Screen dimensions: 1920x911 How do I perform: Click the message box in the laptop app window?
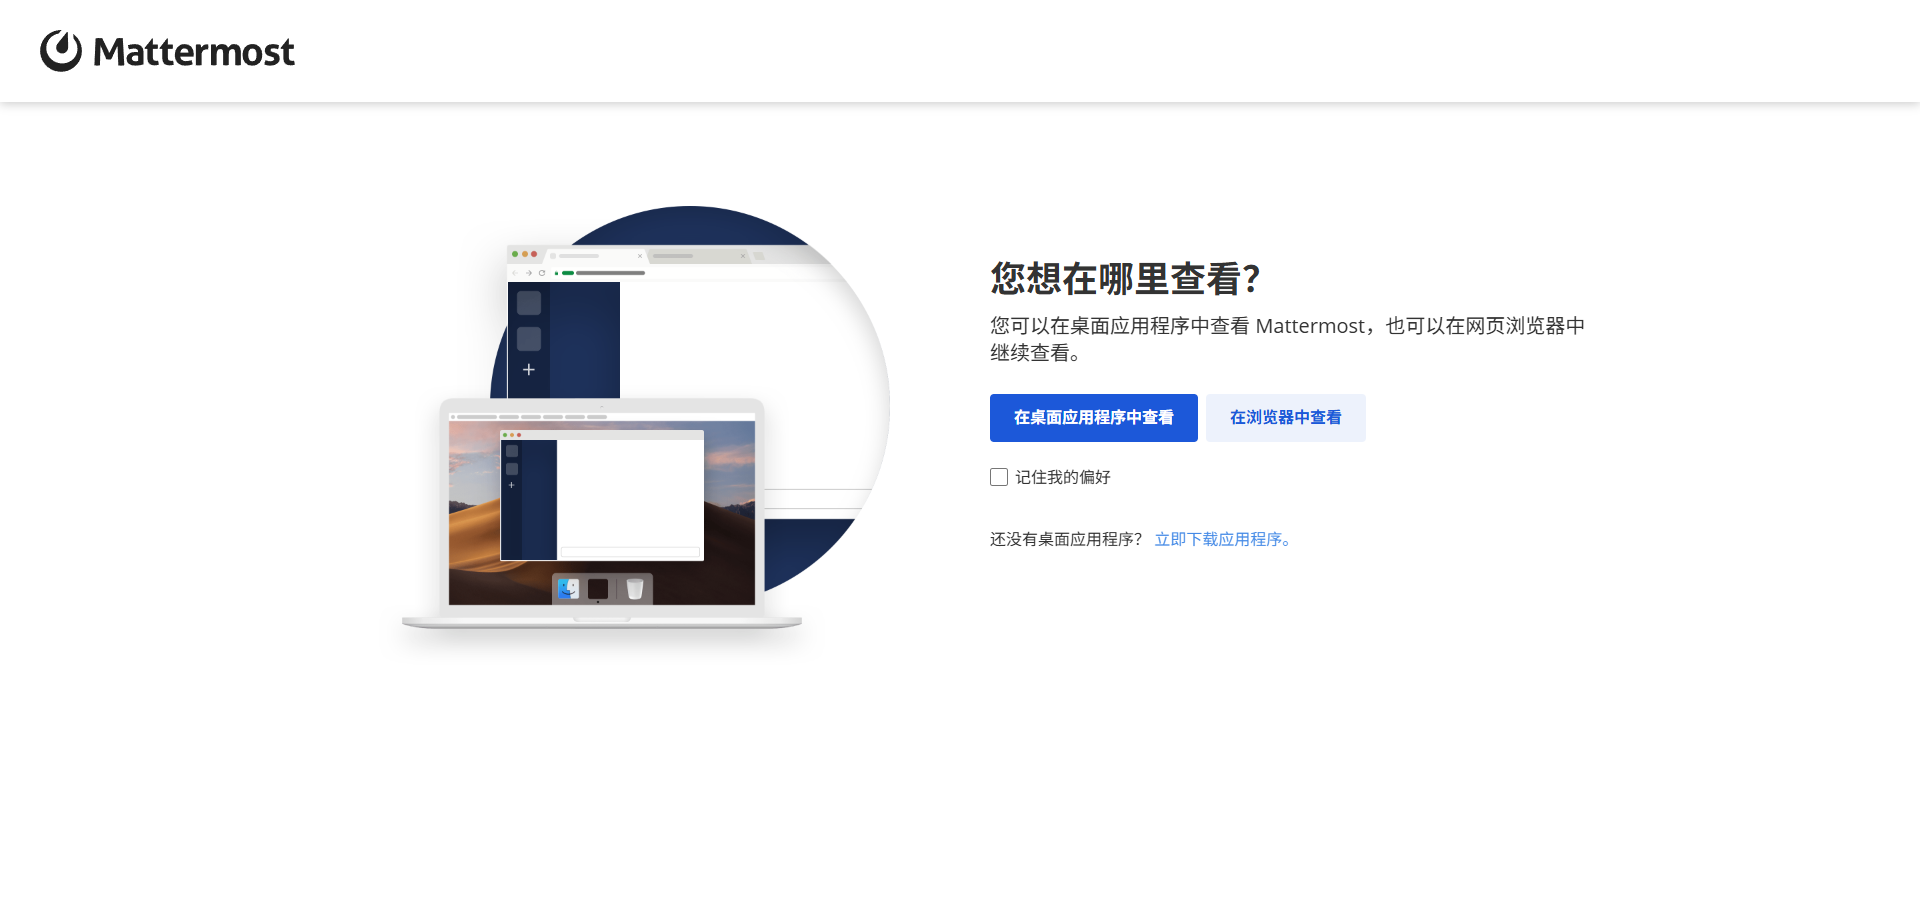630,552
